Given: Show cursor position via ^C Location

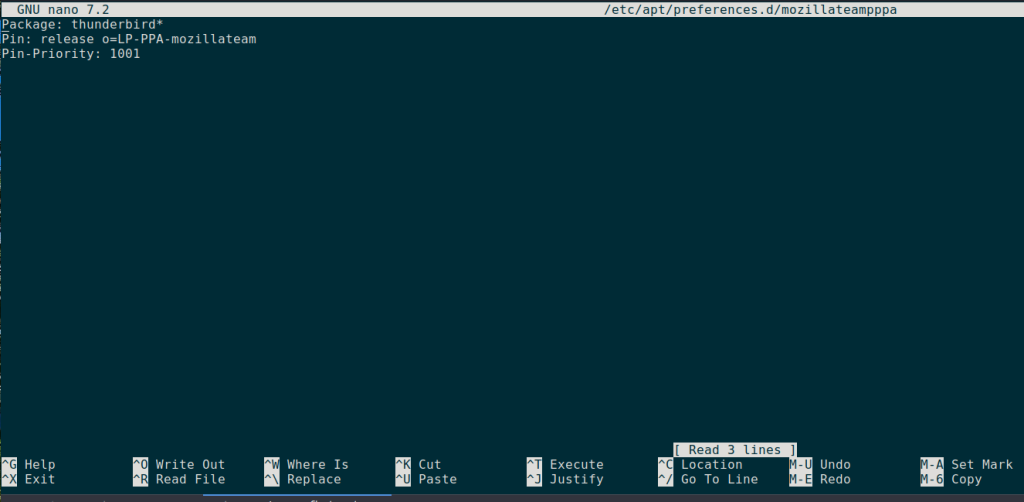Looking at the screenshot, I should [x=700, y=465].
